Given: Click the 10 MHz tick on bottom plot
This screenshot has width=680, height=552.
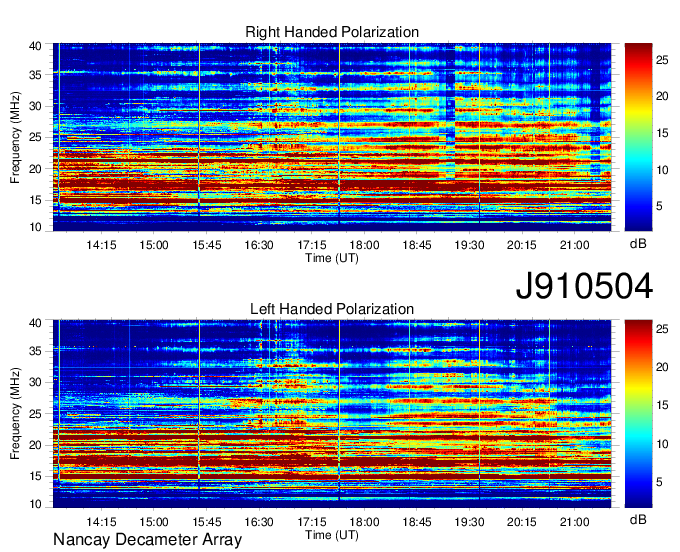Looking at the screenshot, I should pyautogui.click(x=35, y=503).
